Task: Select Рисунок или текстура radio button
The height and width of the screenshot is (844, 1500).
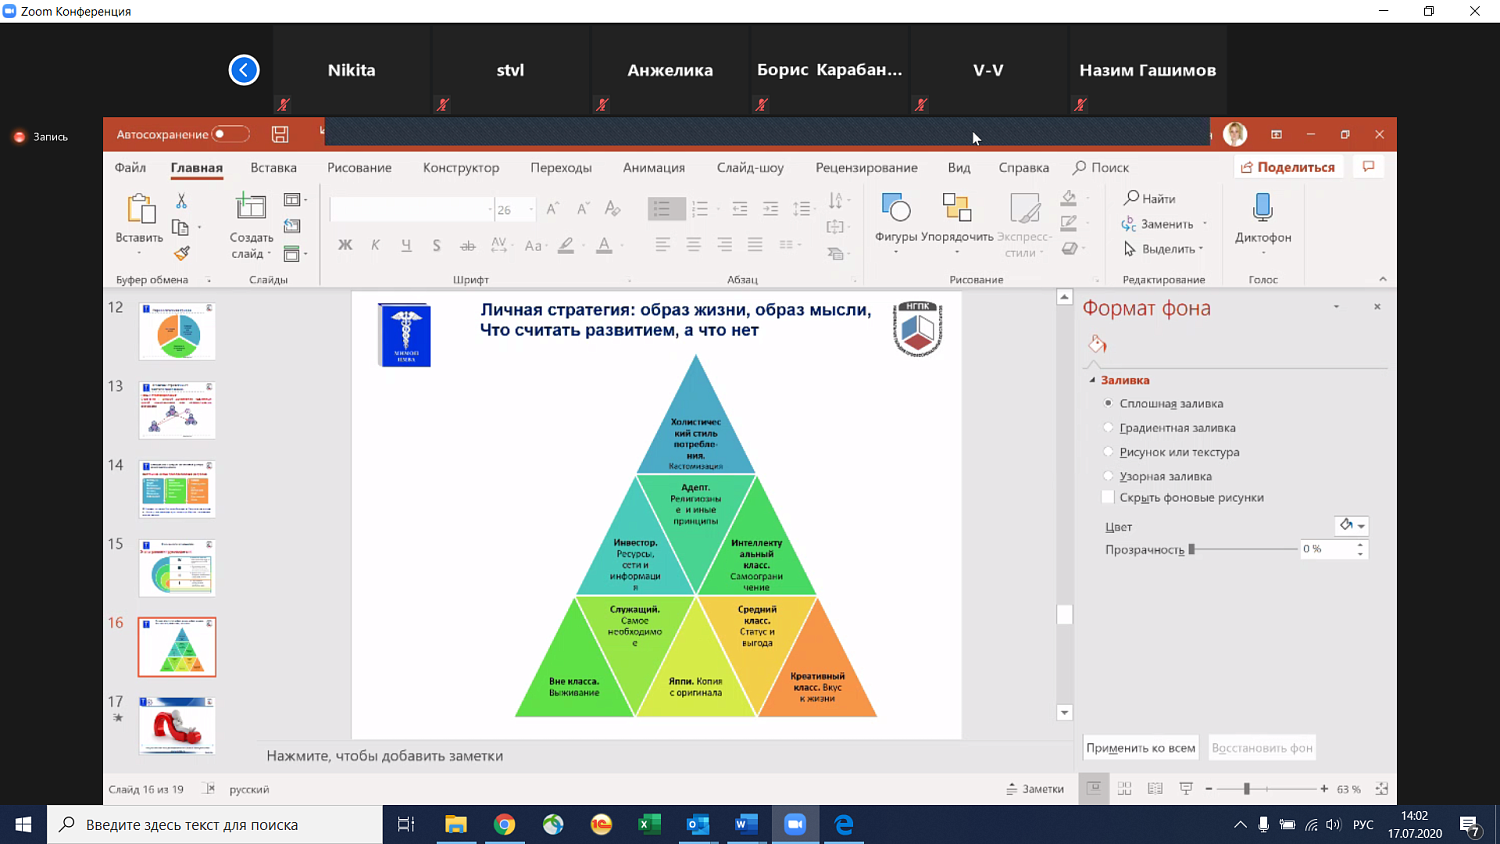Action: pyautogui.click(x=1108, y=452)
